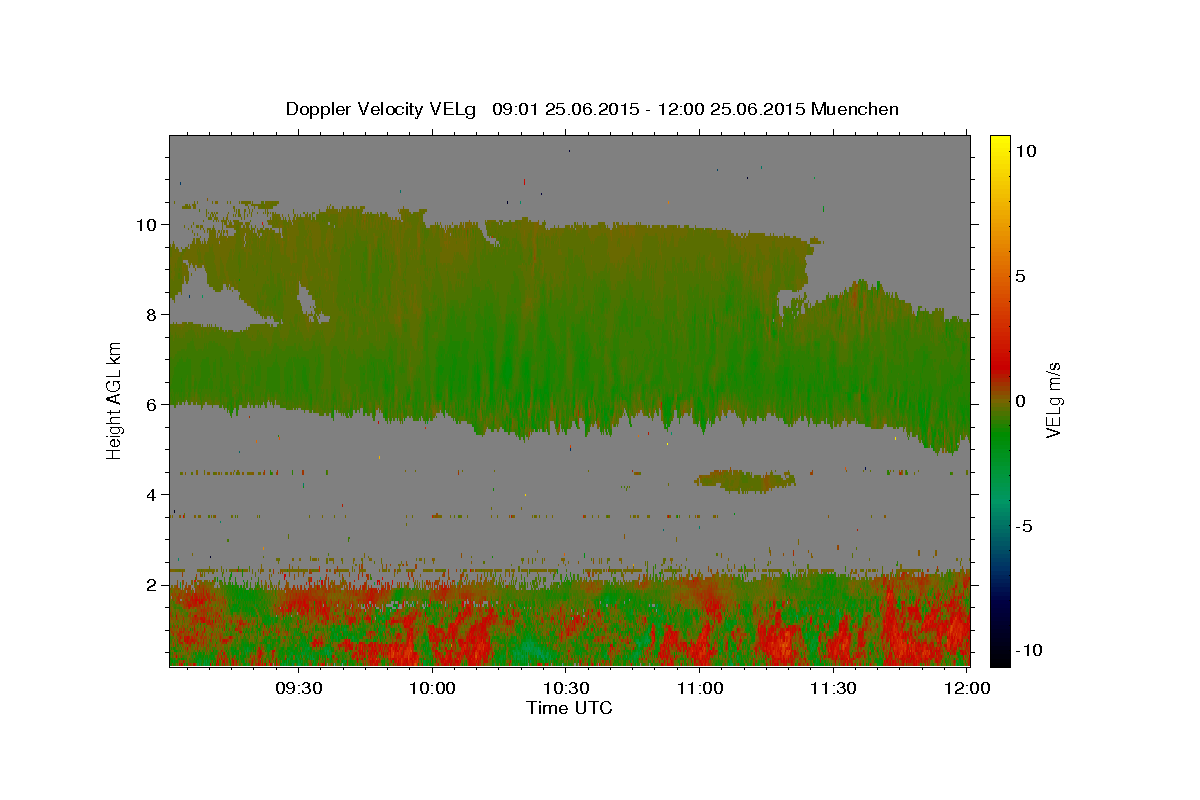
Task: Click the 12:00 time tick label
Action: coord(967,688)
